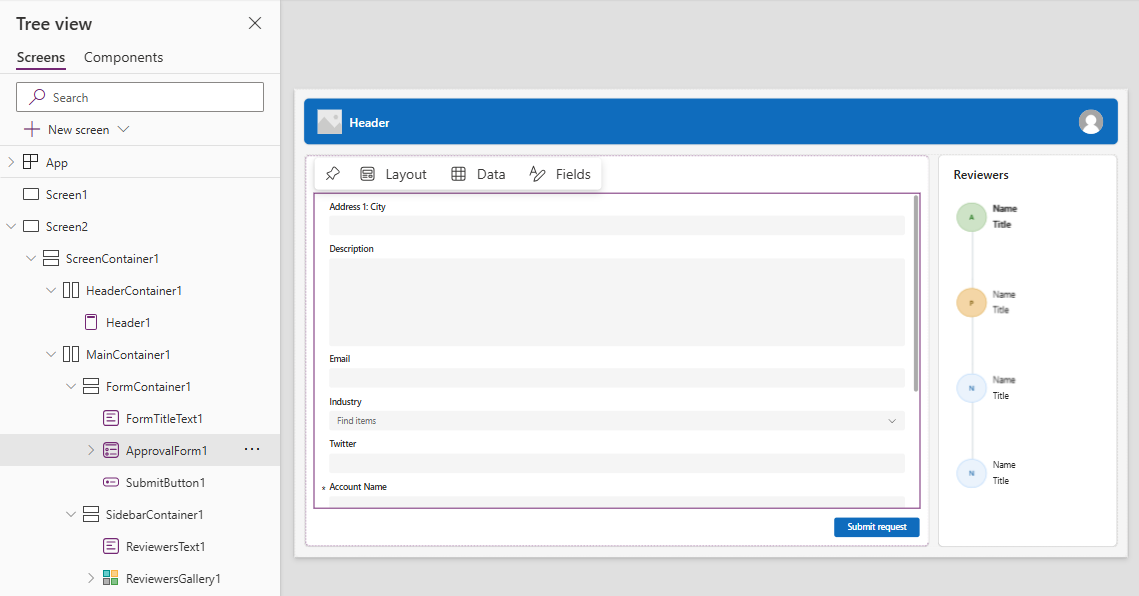Click the ReviewersText1 label icon

coord(110,546)
